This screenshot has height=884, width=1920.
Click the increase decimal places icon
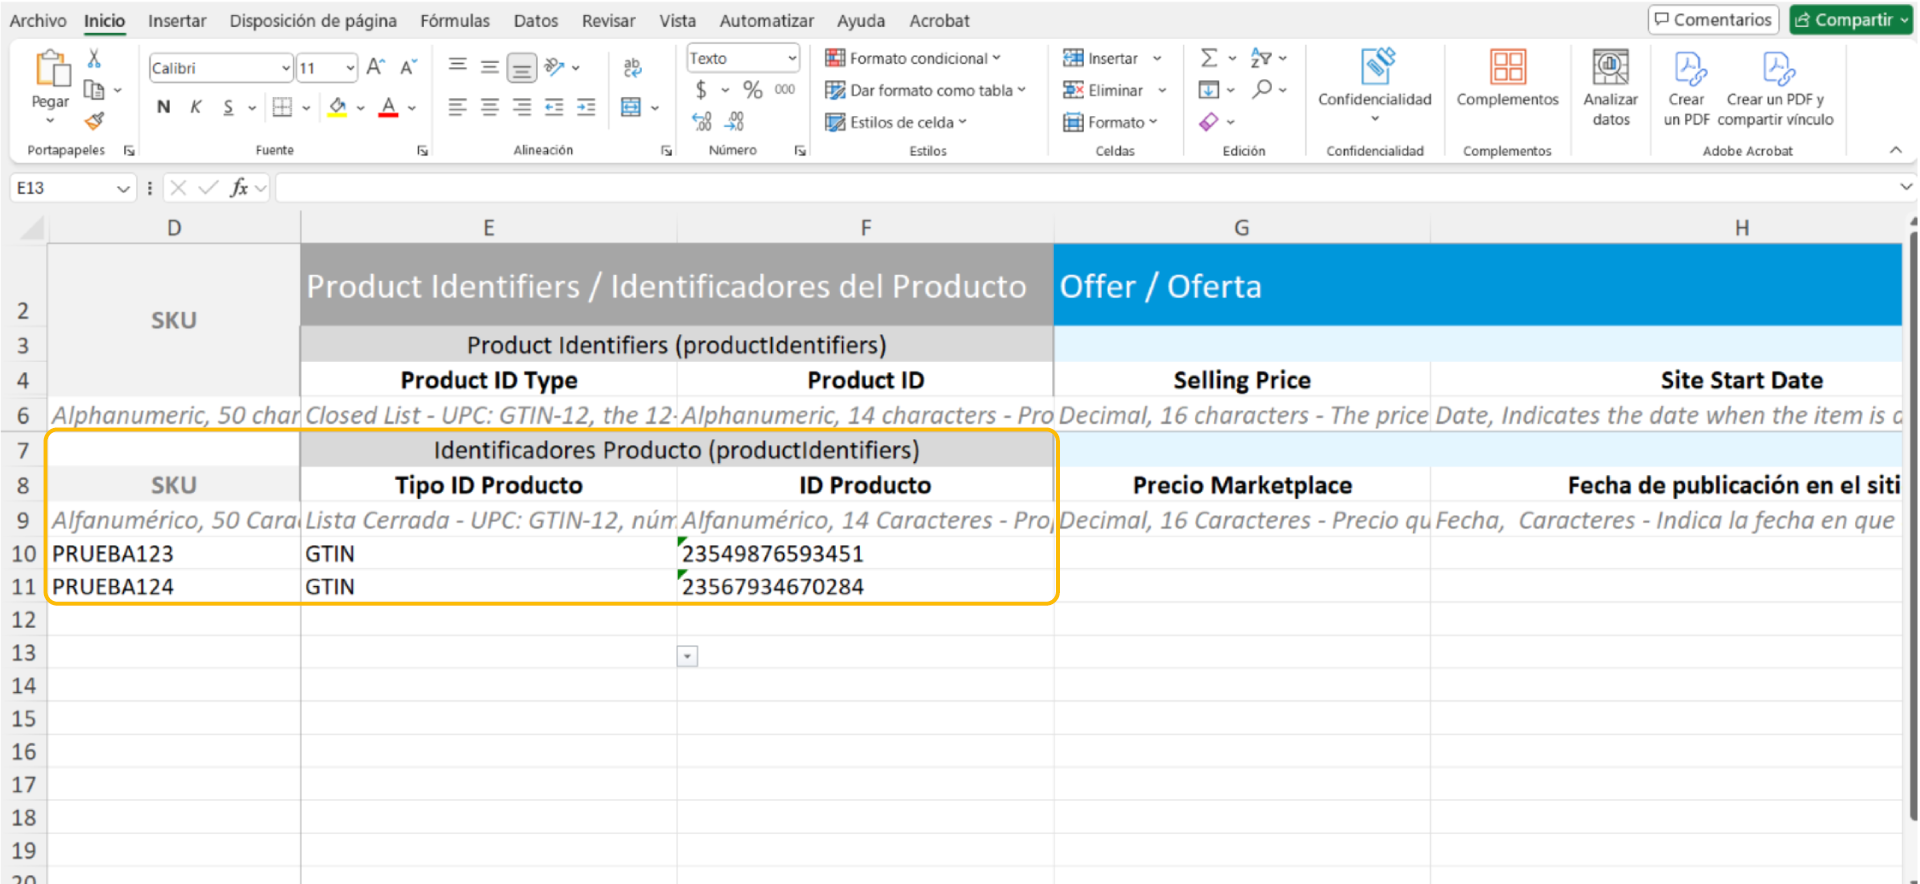coord(702,121)
